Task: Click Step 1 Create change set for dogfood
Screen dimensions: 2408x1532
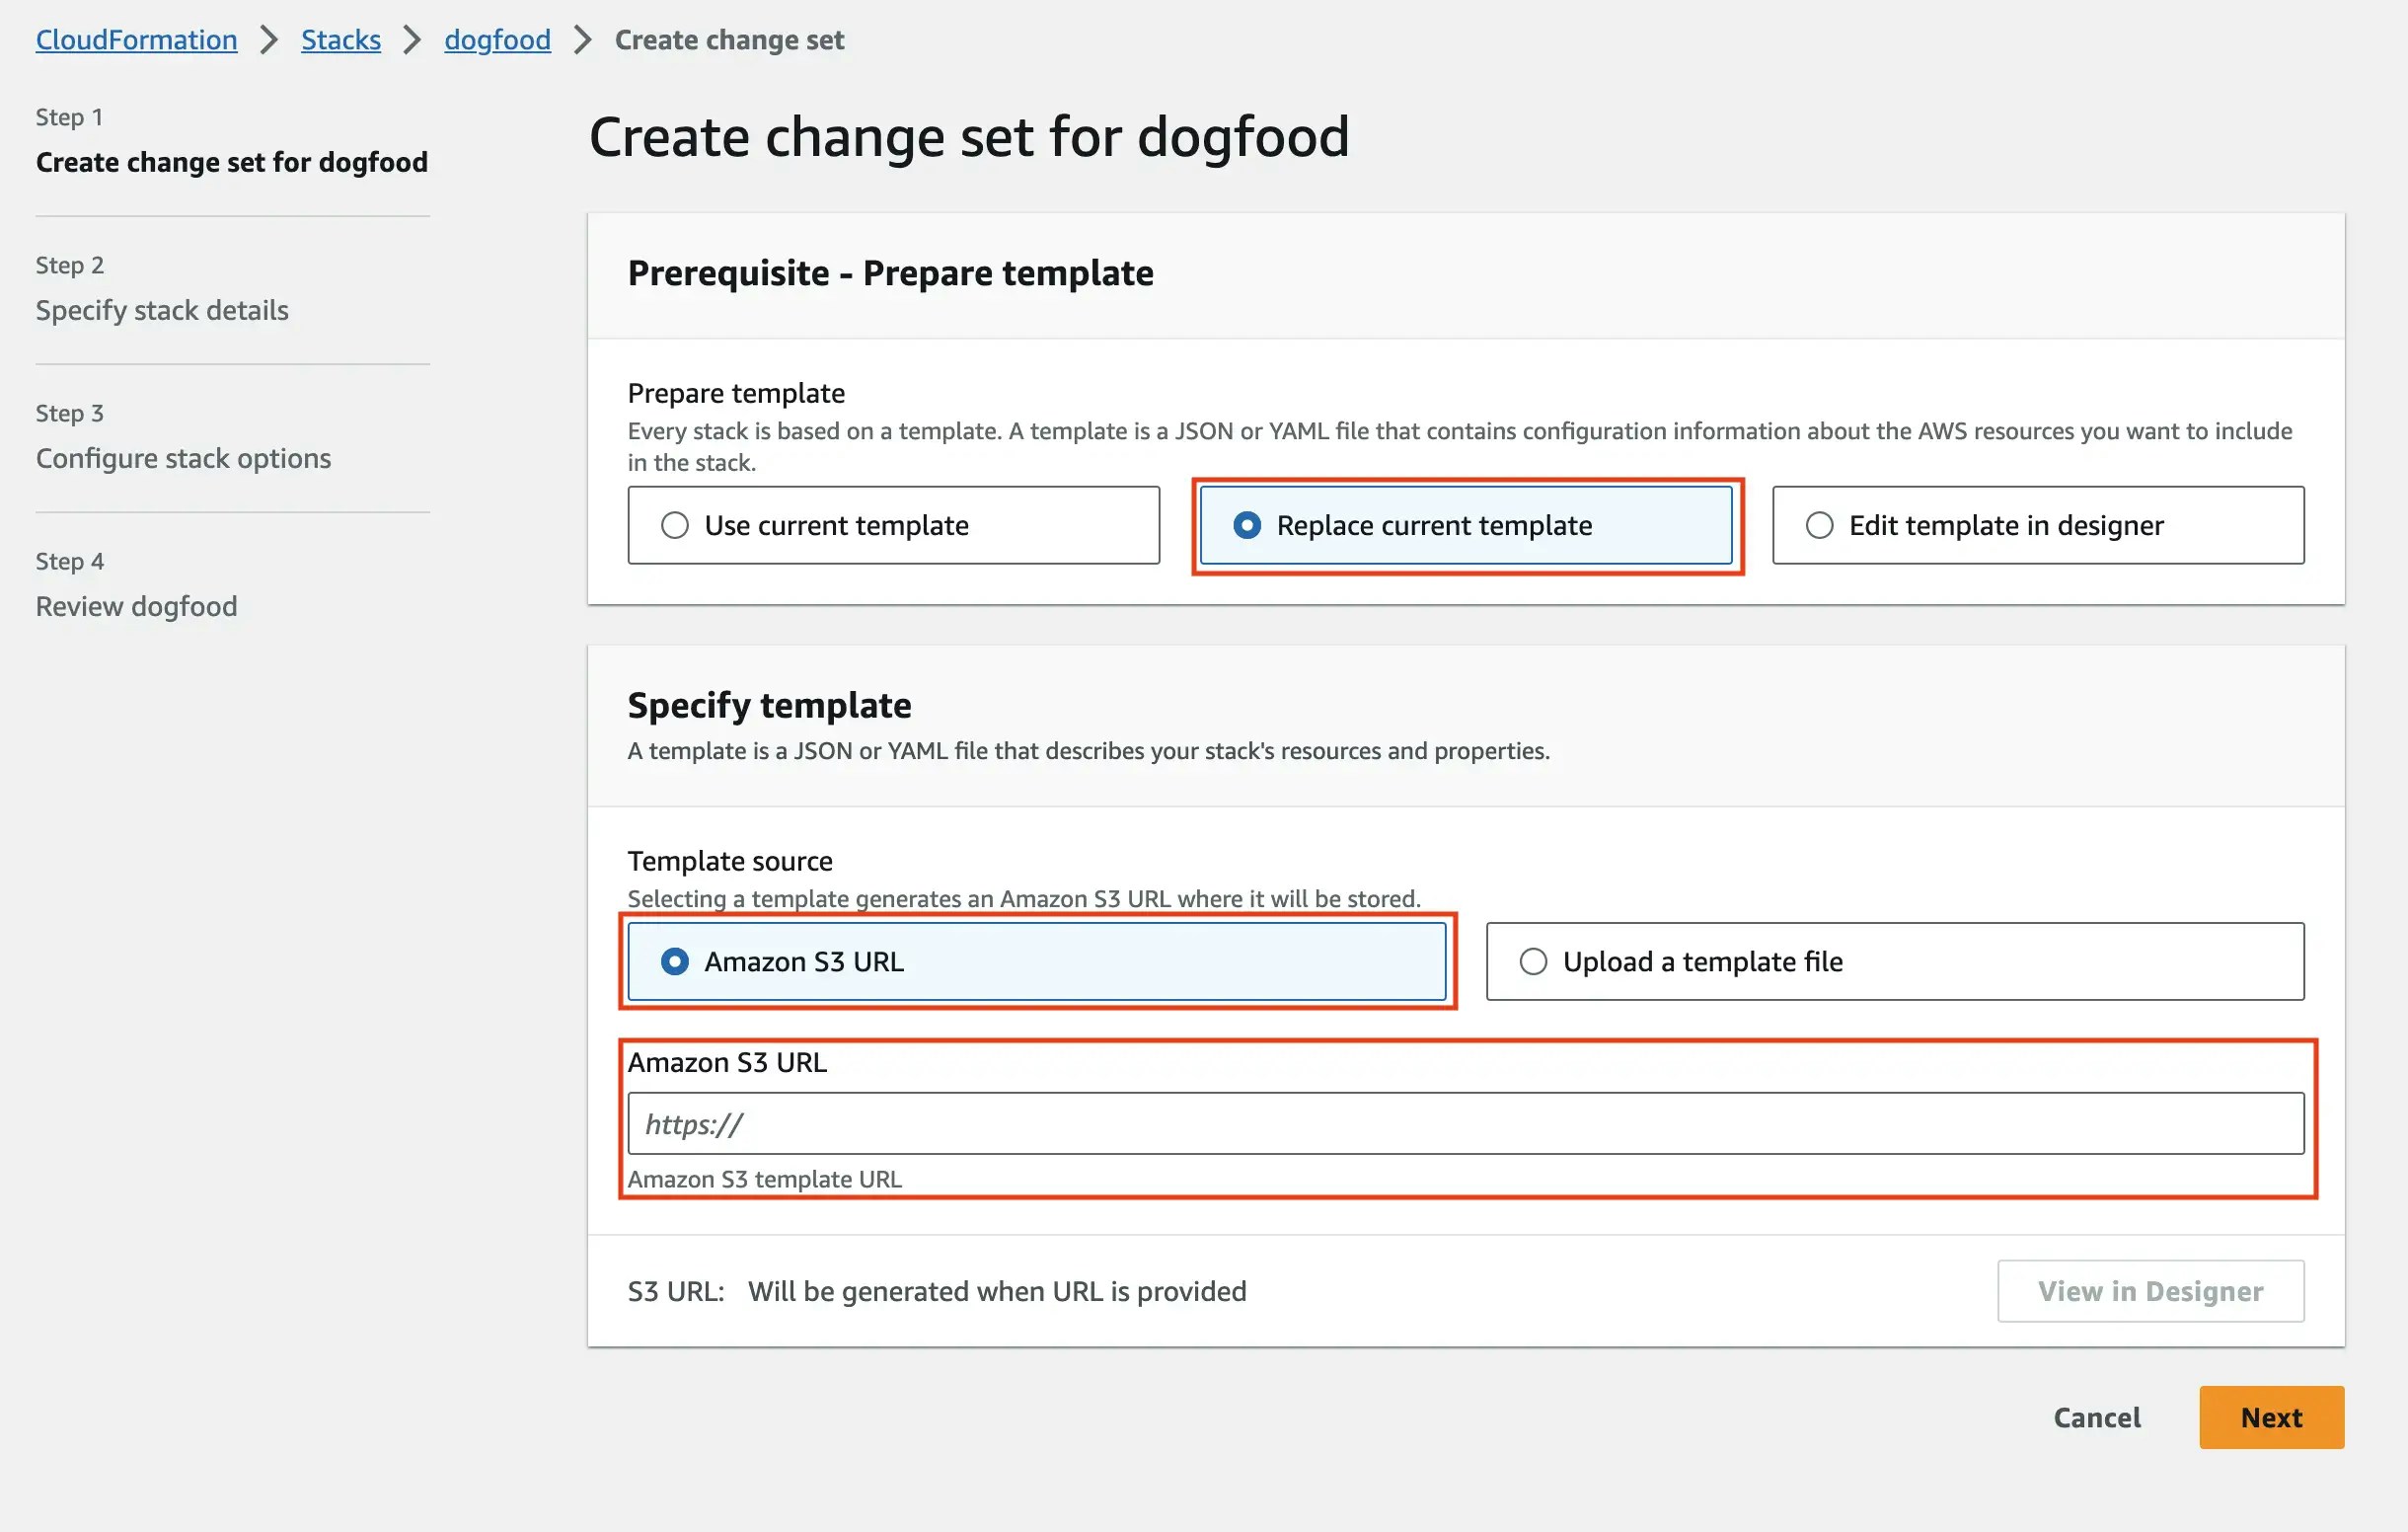Action: coord(231,162)
